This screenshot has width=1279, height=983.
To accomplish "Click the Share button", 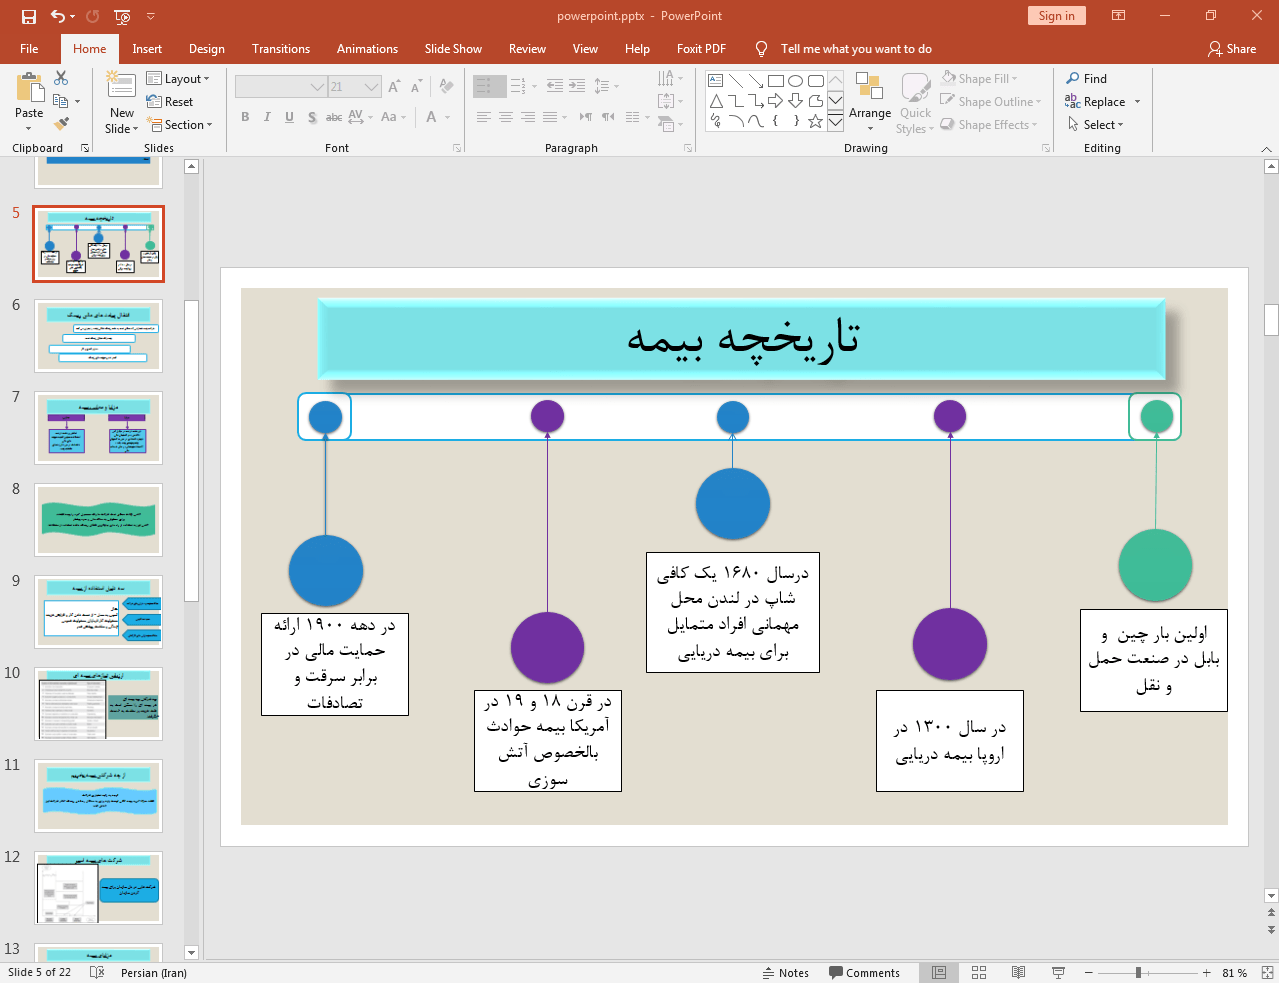I will (1232, 49).
